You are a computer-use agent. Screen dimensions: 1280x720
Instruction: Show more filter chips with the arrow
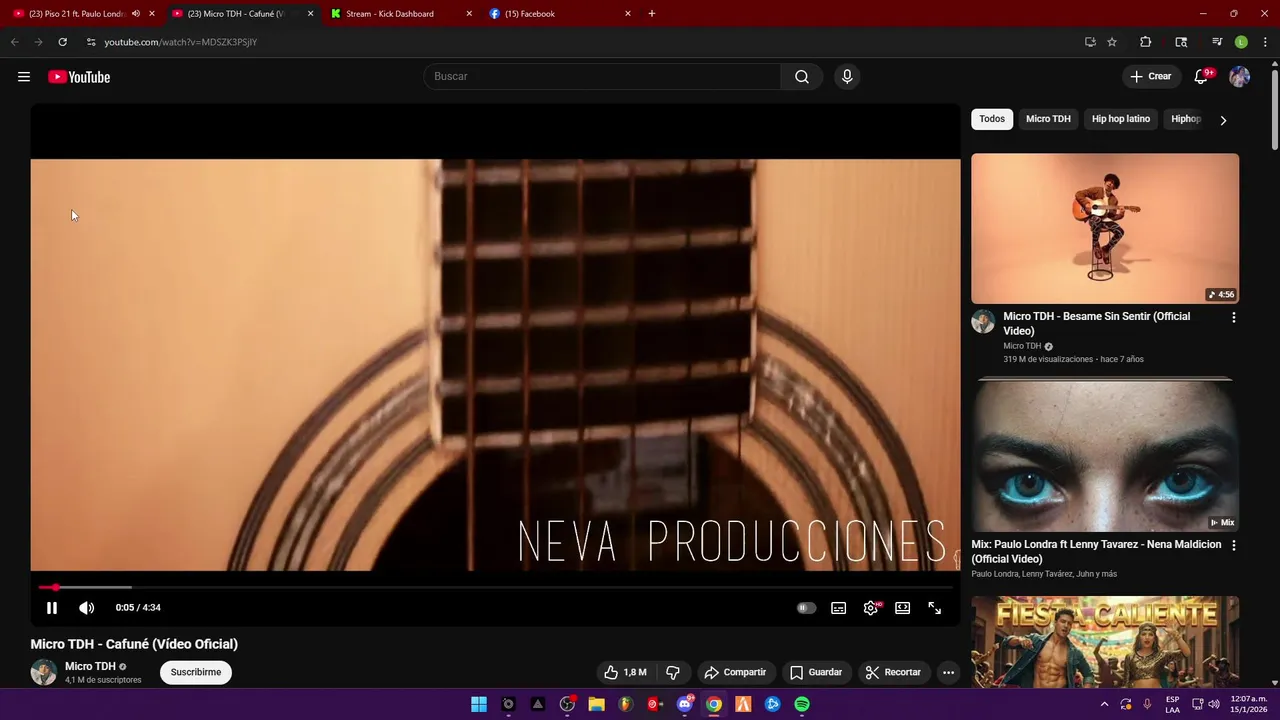1223,120
